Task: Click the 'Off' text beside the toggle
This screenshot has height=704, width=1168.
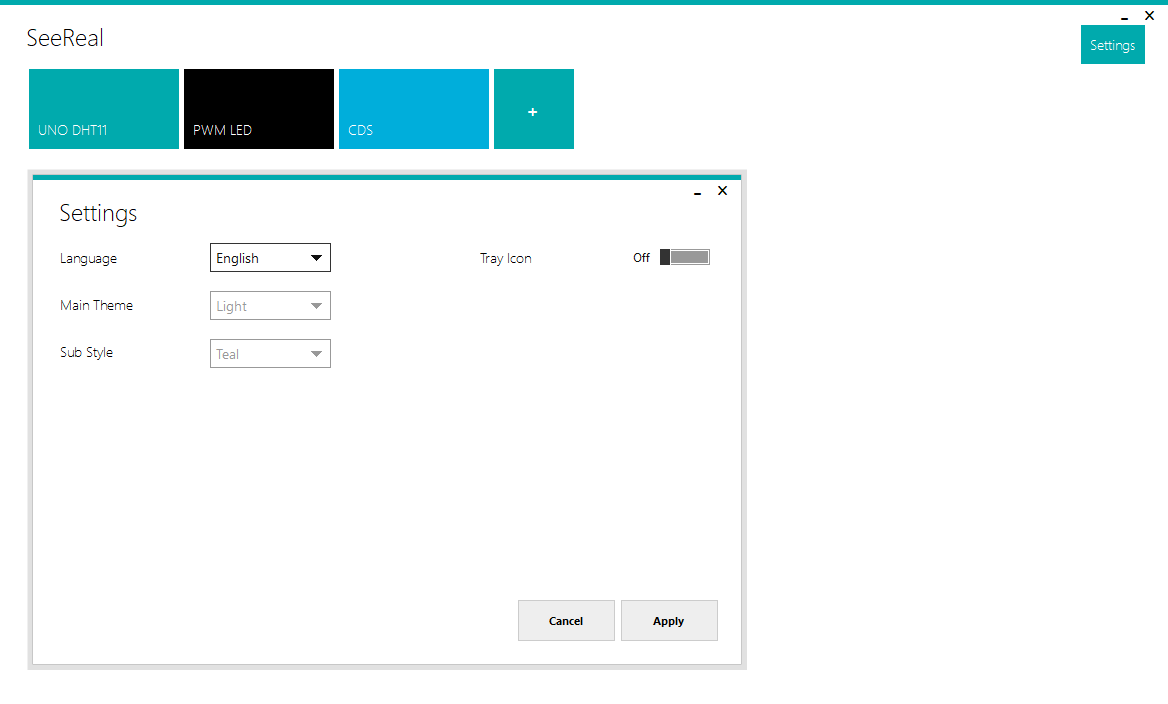Action: pos(641,258)
